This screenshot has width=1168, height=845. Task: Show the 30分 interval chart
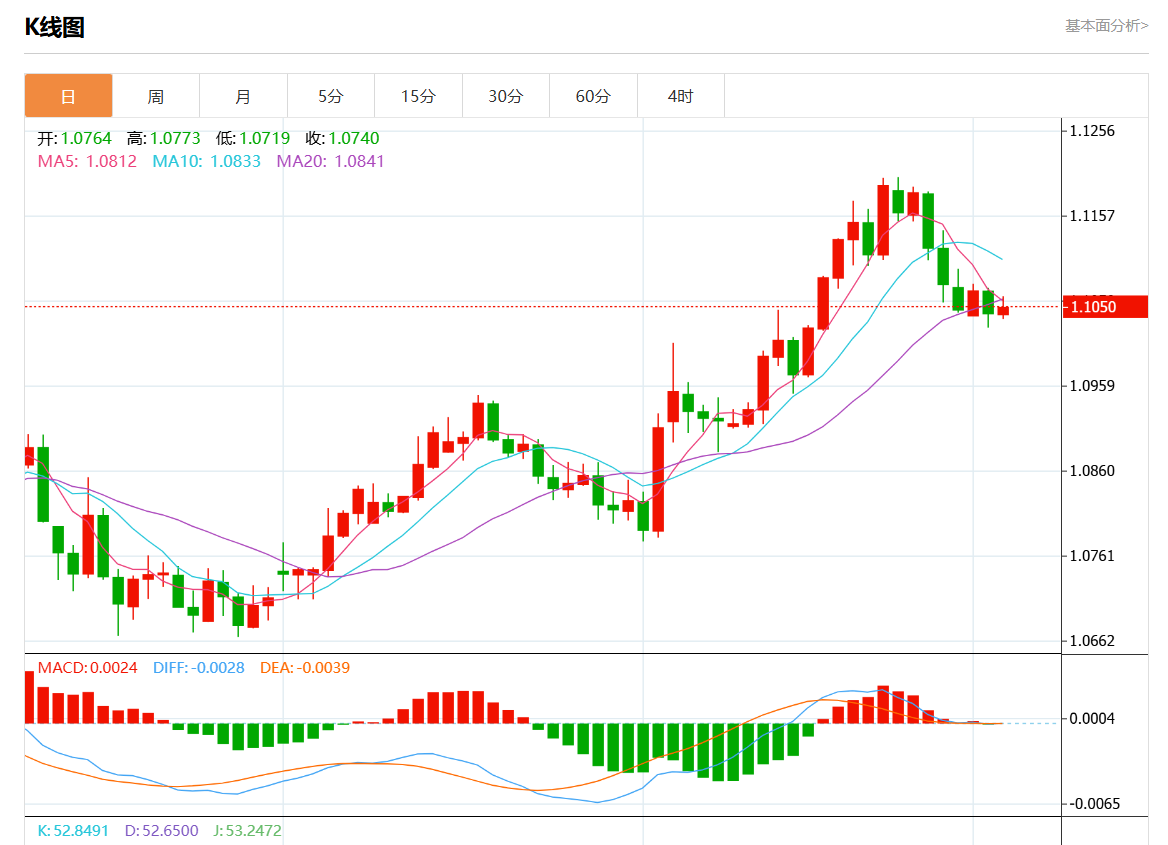coord(506,96)
